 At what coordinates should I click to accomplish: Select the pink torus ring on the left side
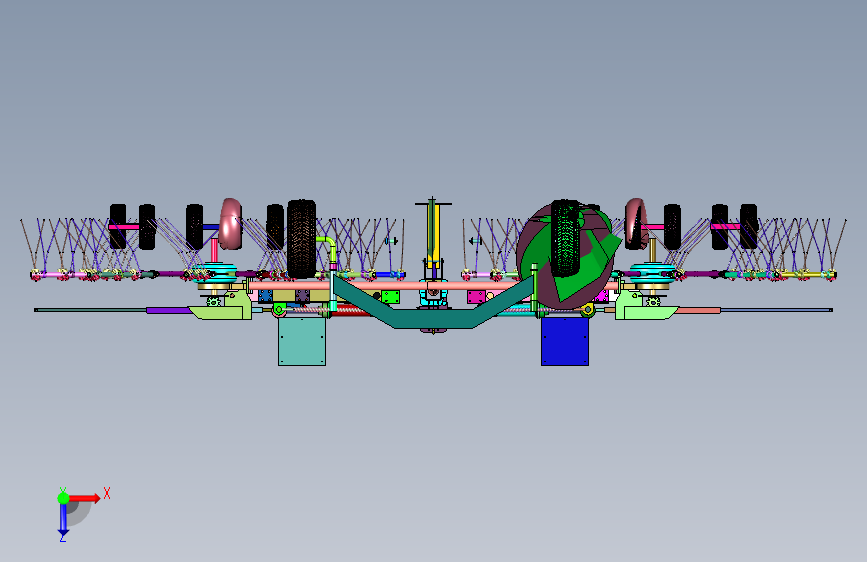[x=231, y=224]
